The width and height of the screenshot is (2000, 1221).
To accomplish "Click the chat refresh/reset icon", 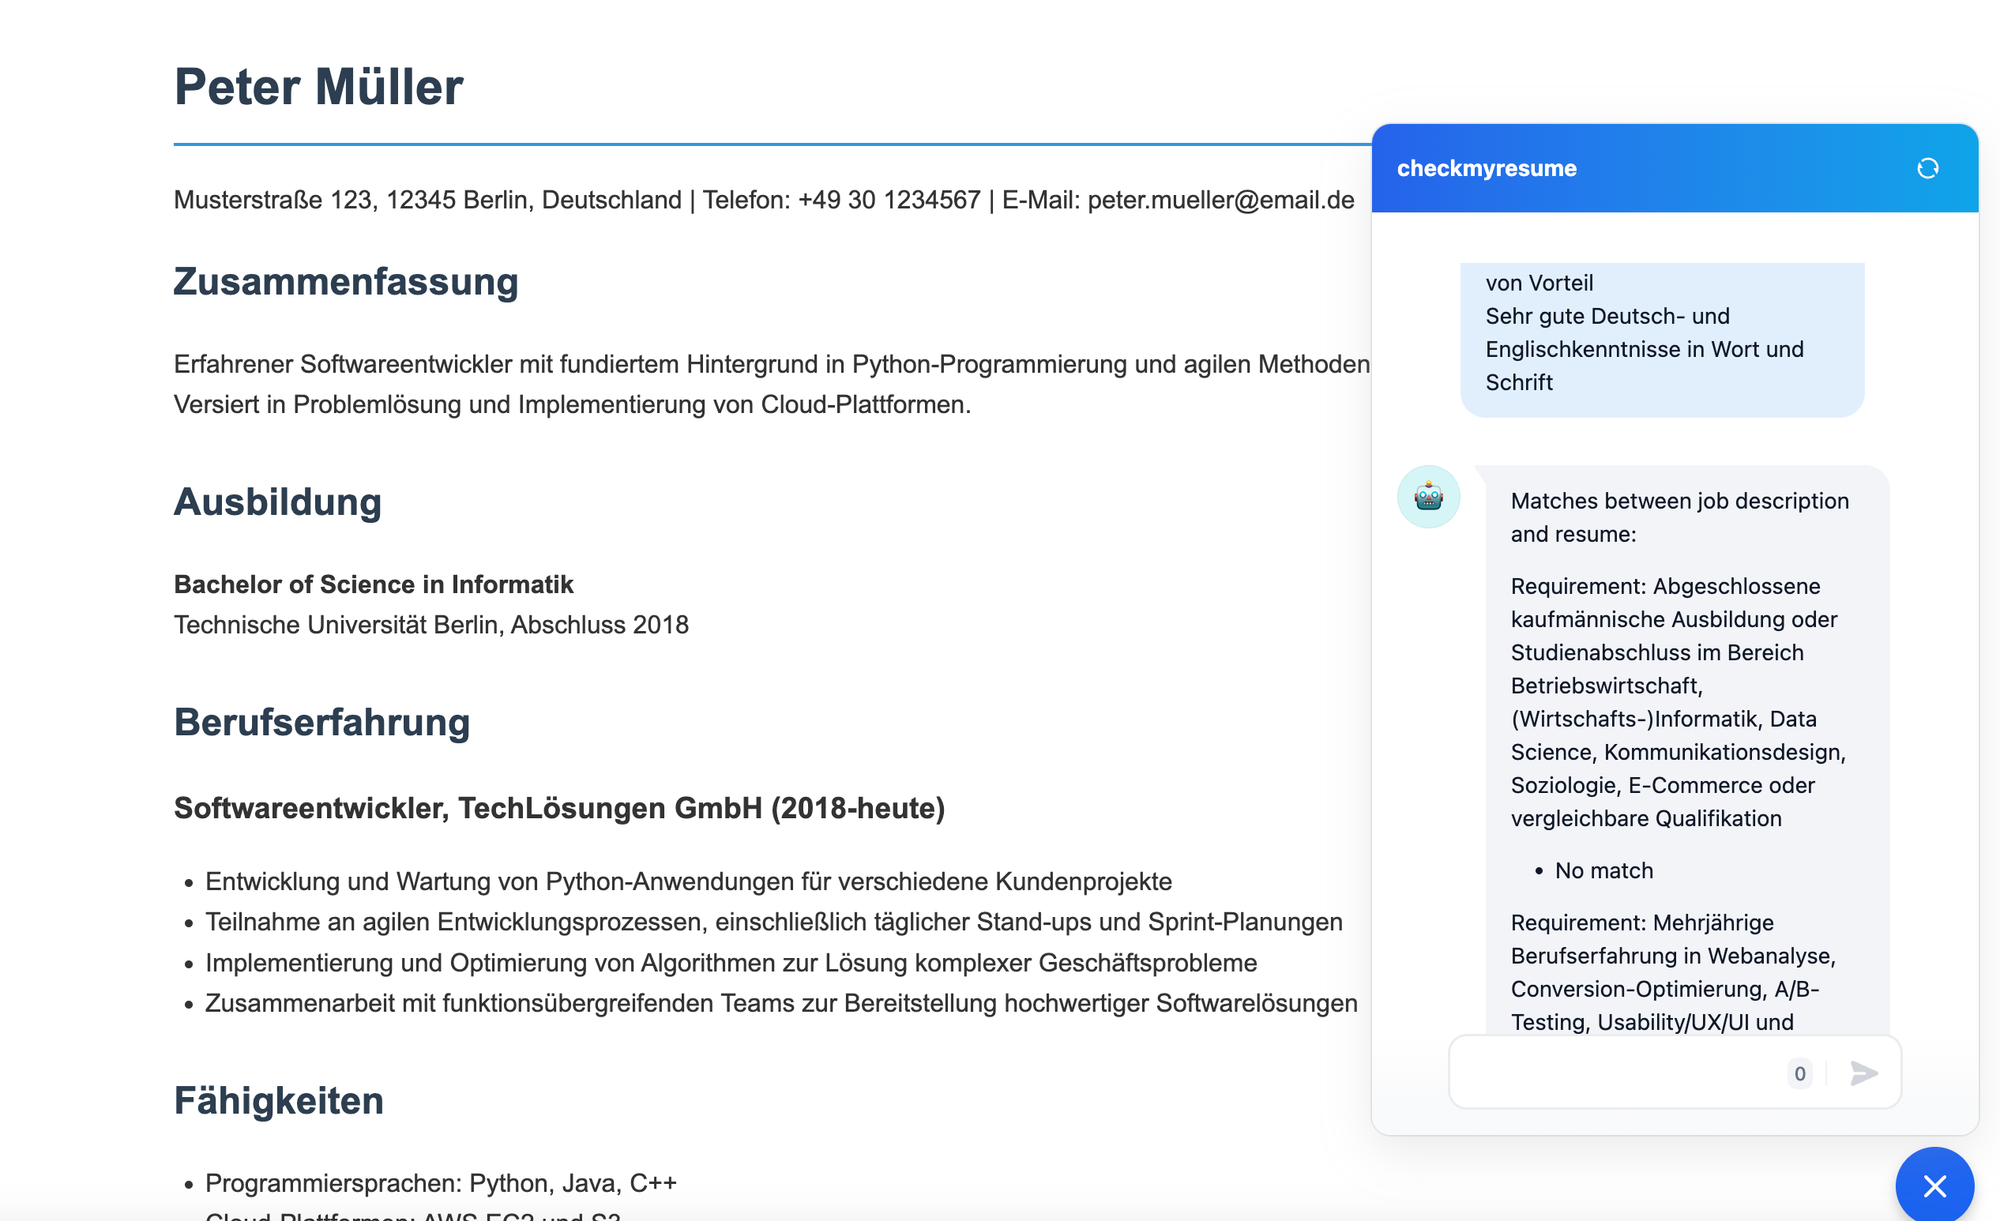I will (x=1927, y=168).
